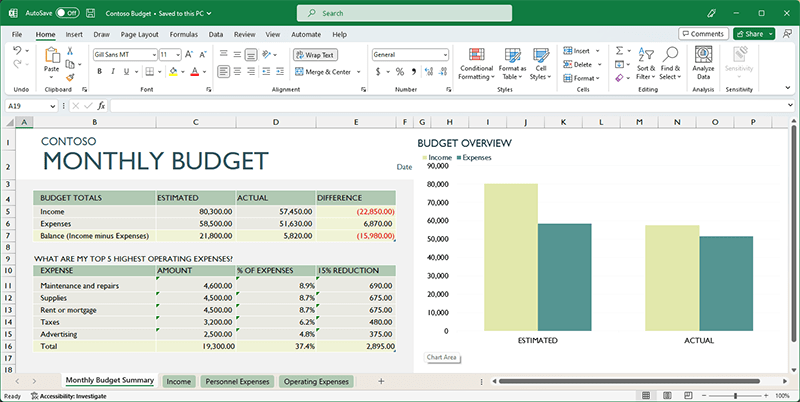Apply bold formatting to the selection
The width and height of the screenshot is (800, 402).
(100, 71)
